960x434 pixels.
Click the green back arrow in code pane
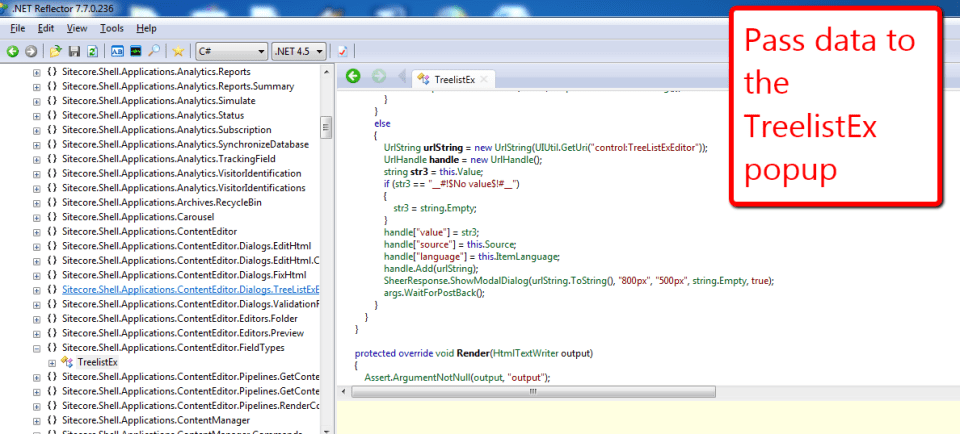tap(353, 77)
